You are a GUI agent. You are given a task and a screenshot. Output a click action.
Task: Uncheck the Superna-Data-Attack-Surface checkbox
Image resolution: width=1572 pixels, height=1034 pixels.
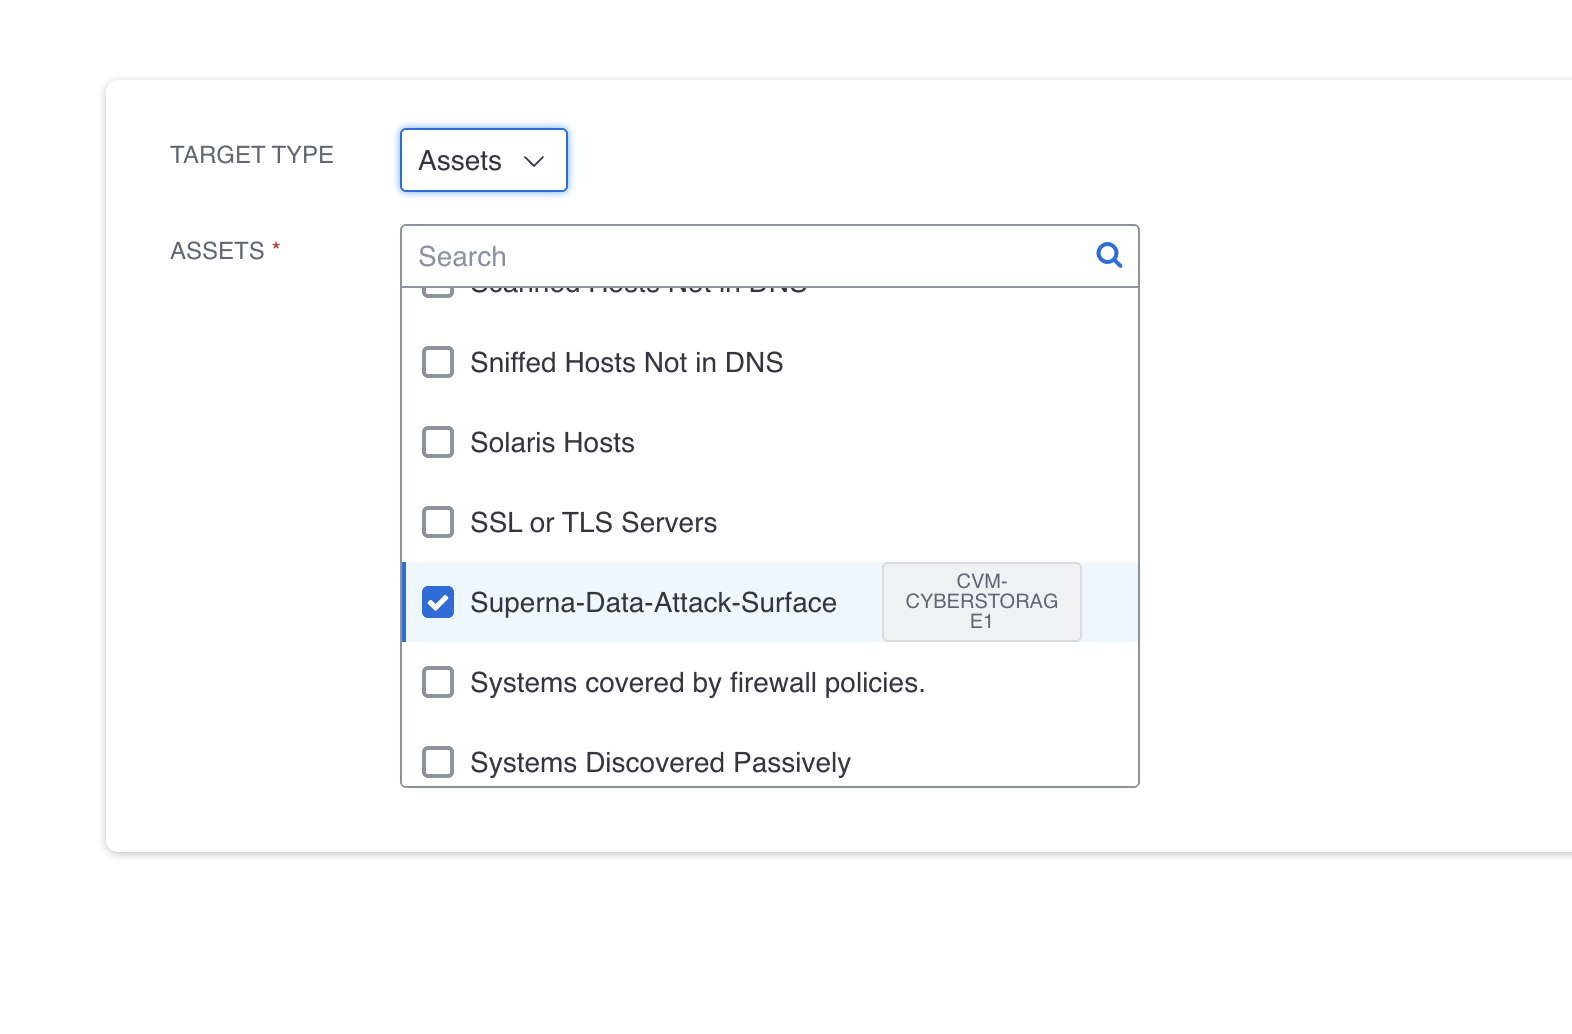tap(438, 602)
